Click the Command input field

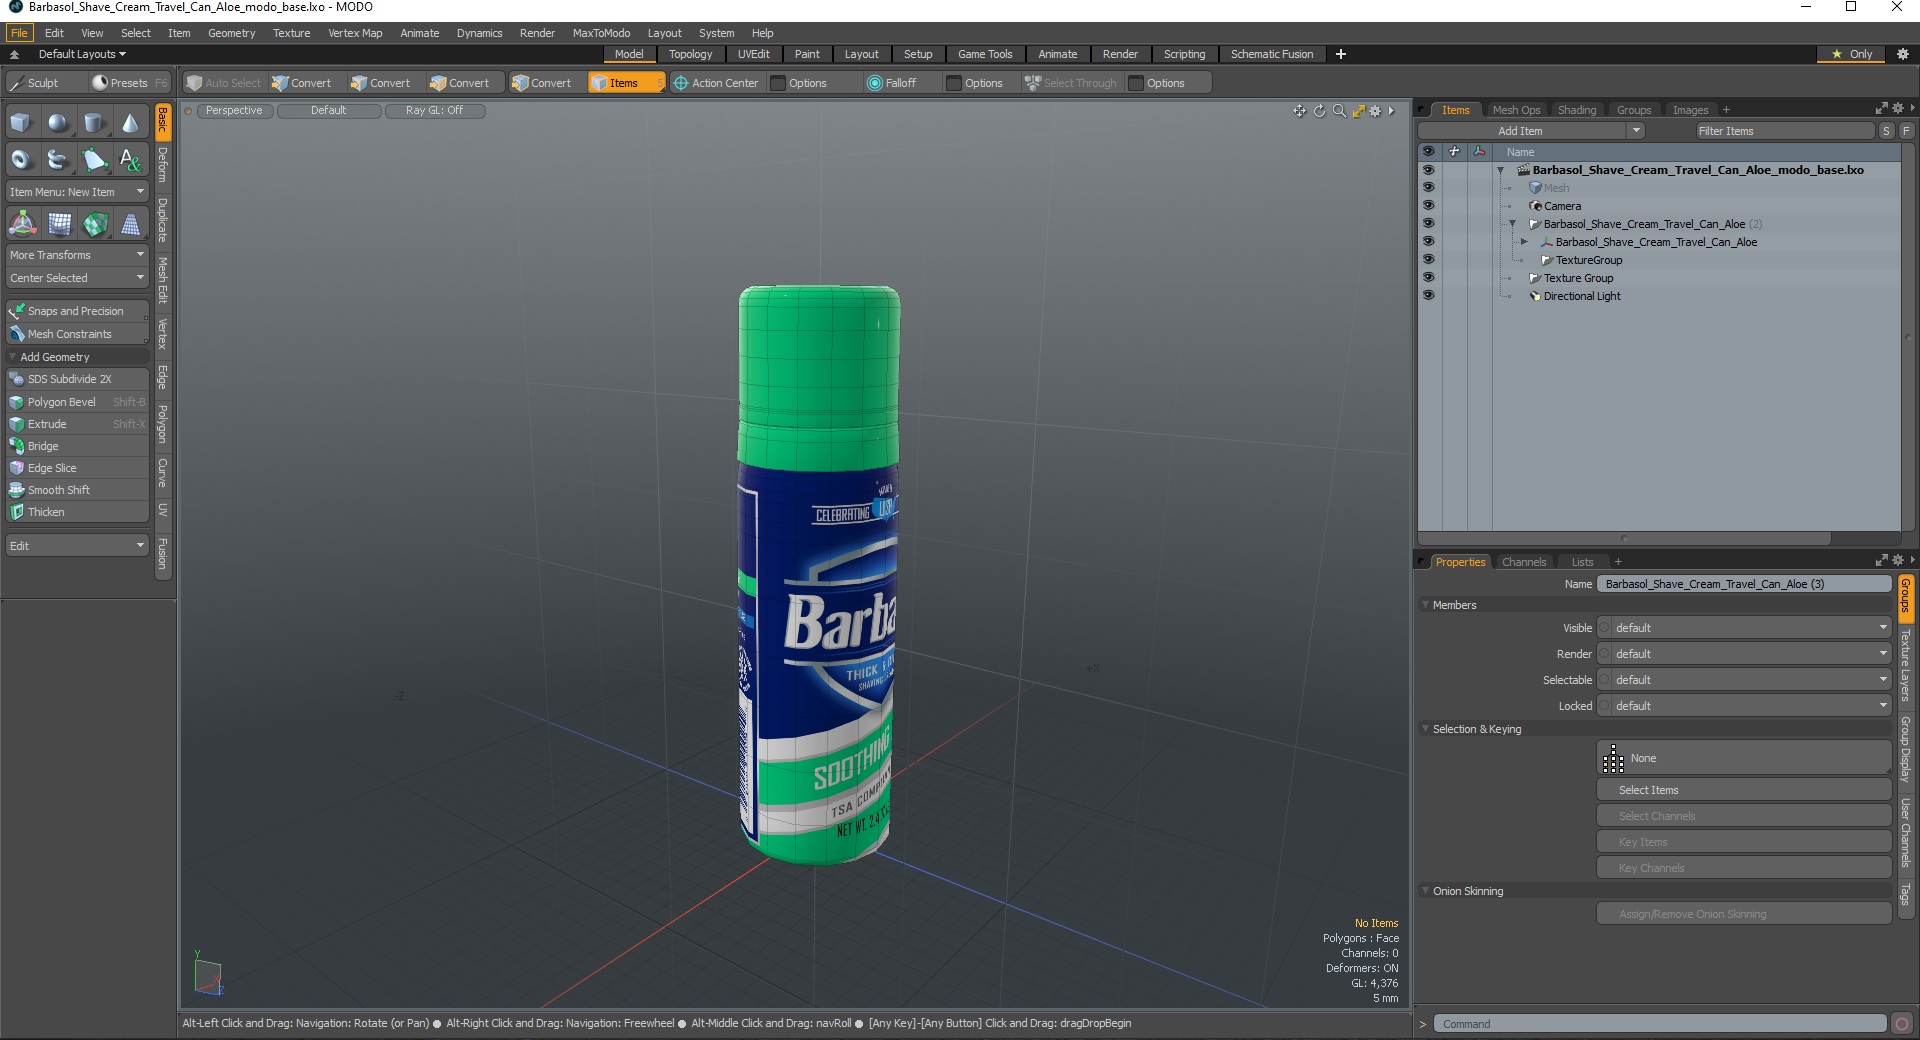[1660, 1024]
